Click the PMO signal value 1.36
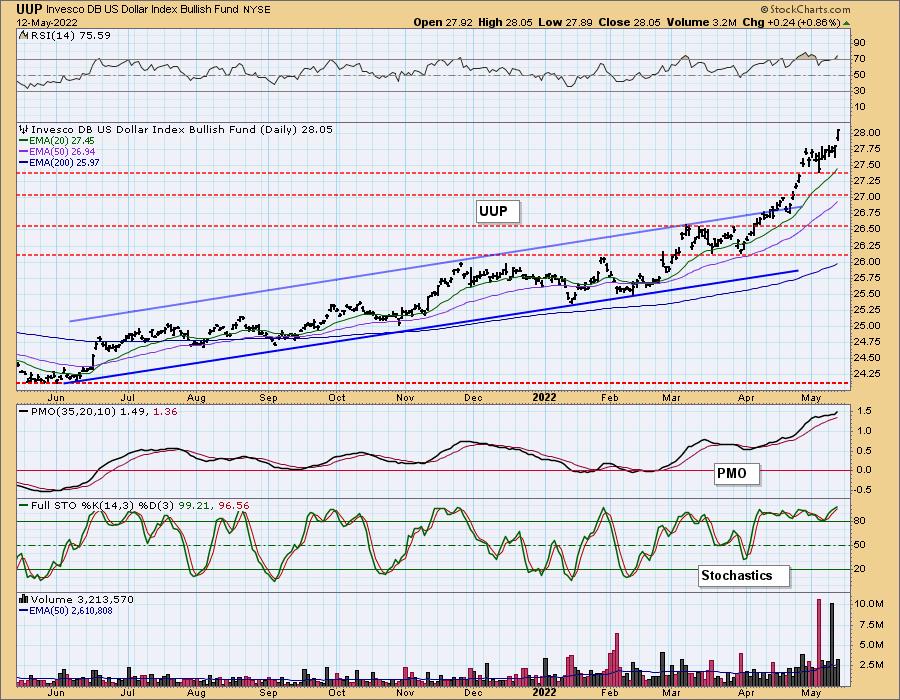This screenshot has height=700, width=900. [165, 411]
